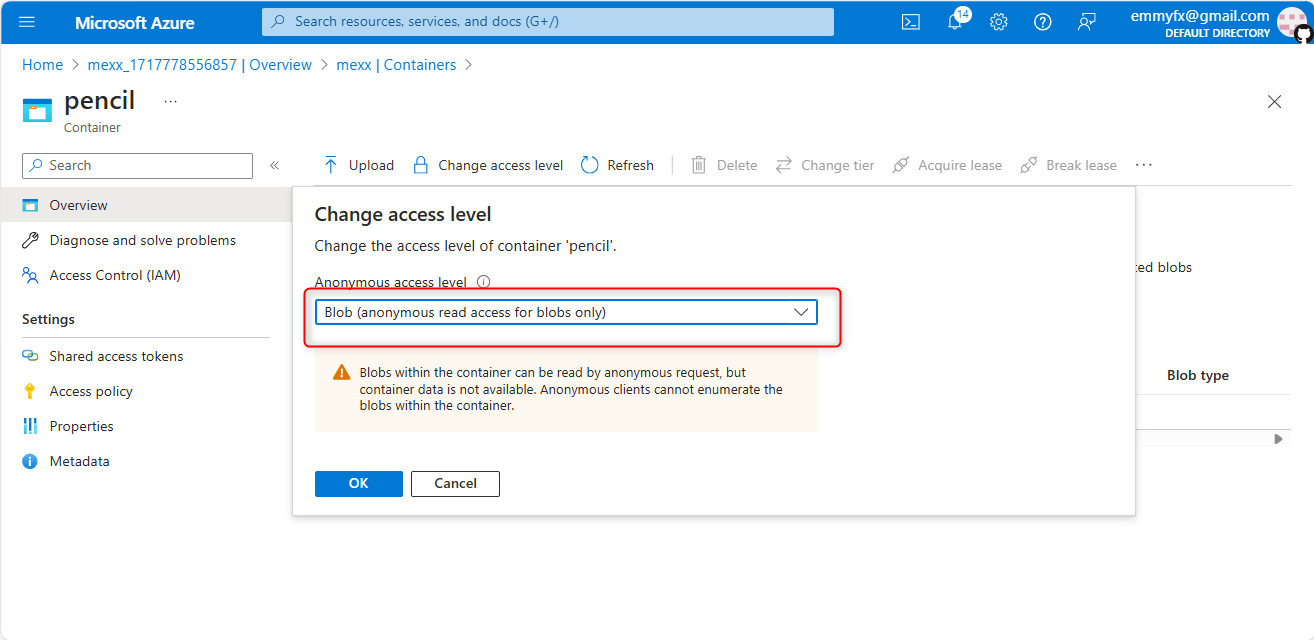Click the account avatar picture
1314x640 pixels.
pos(1293,22)
